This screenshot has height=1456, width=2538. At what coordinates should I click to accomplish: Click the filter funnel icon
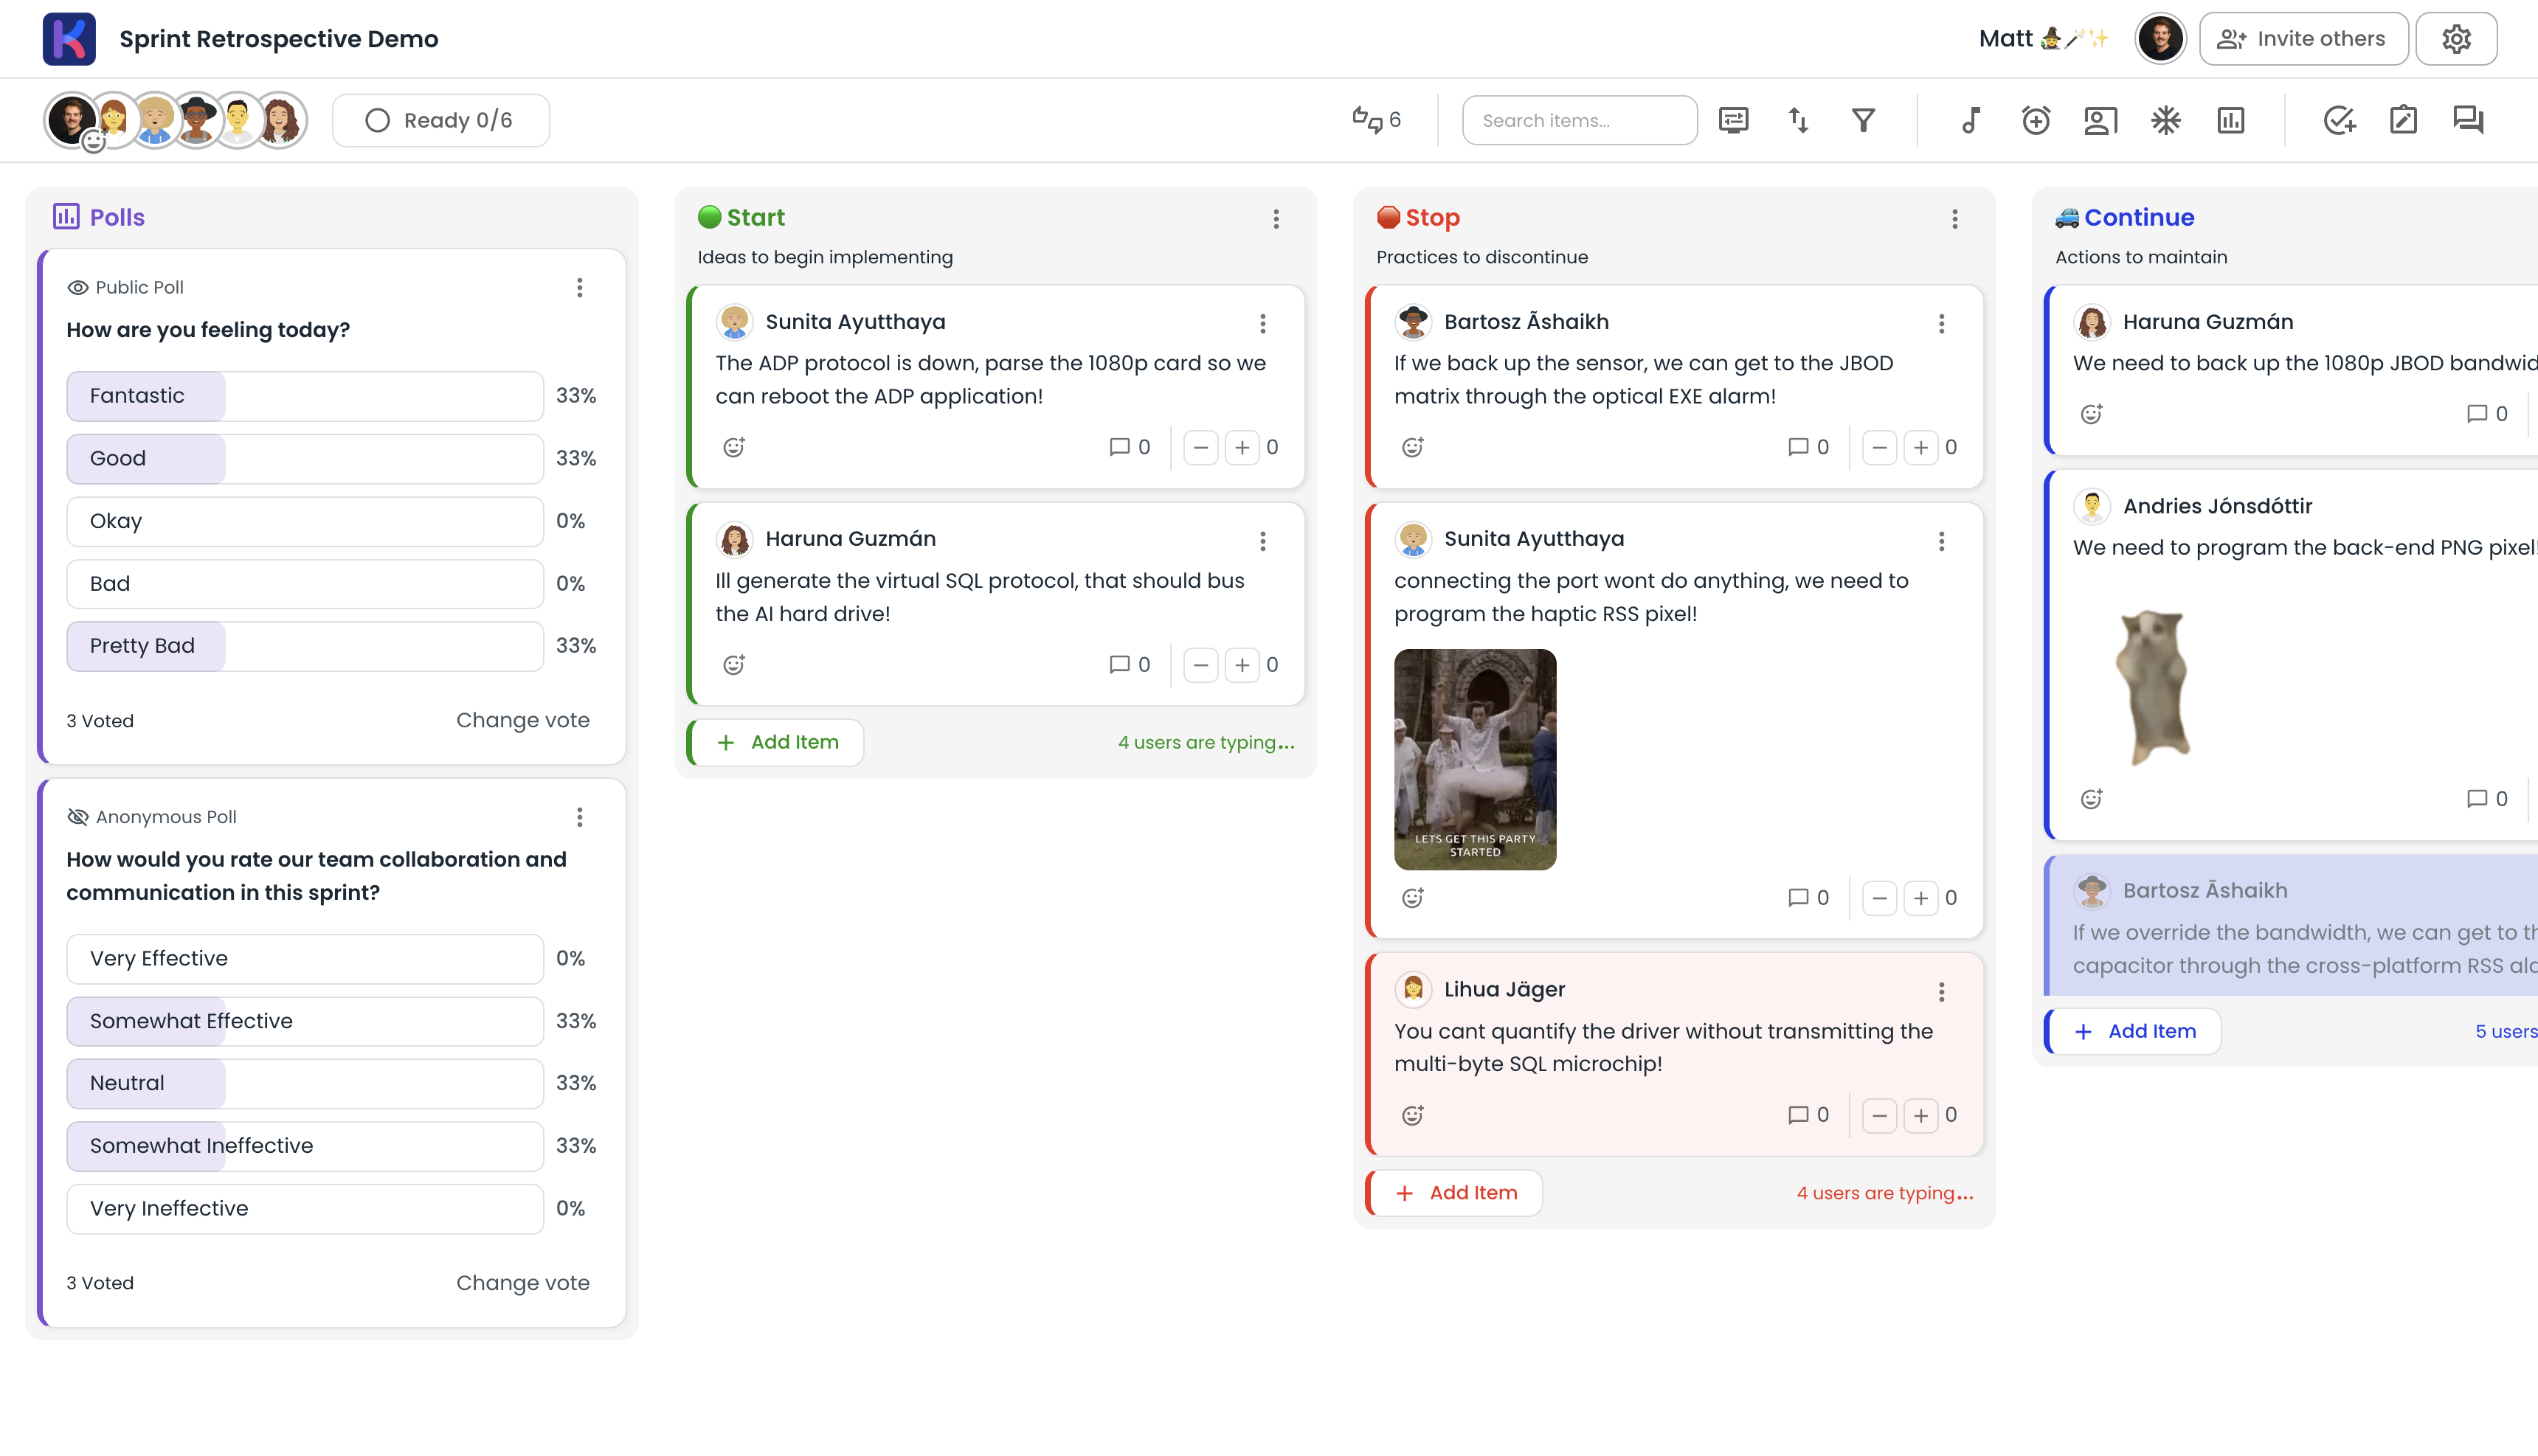[1863, 120]
